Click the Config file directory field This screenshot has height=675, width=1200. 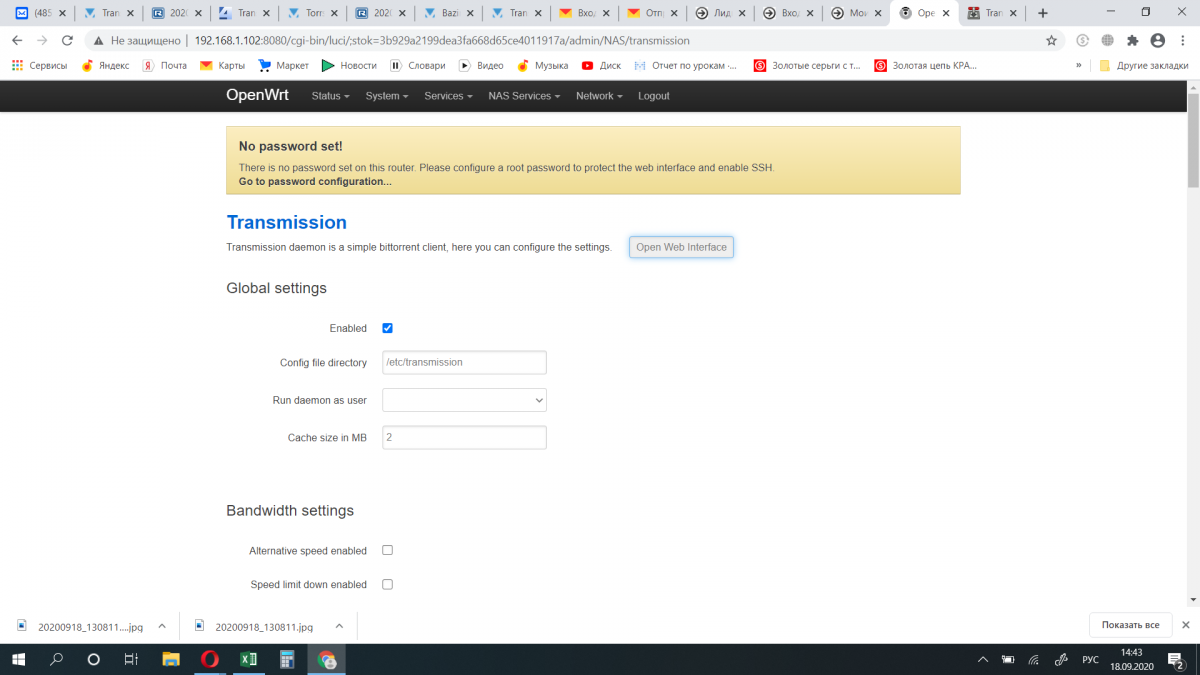click(x=464, y=362)
